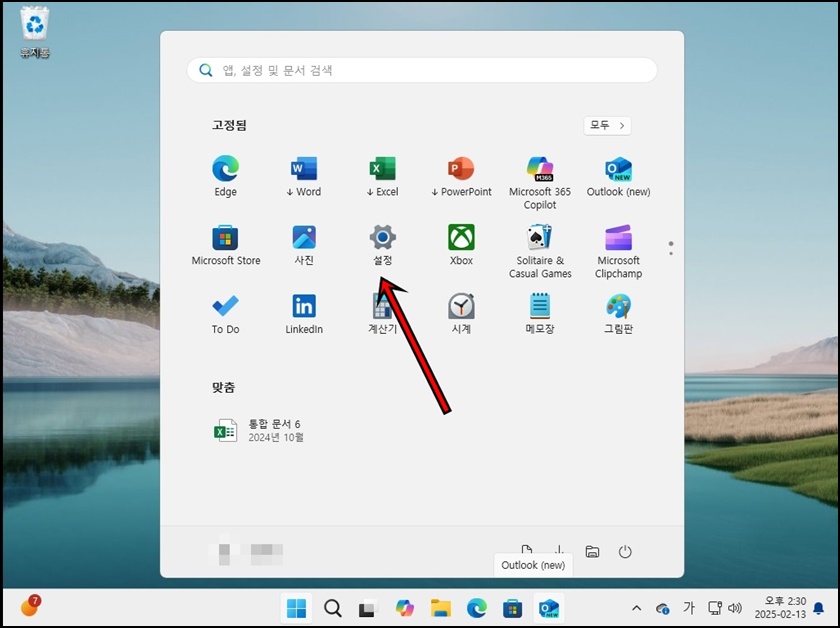Open Microsoft Store pinned app

[226, 245]
